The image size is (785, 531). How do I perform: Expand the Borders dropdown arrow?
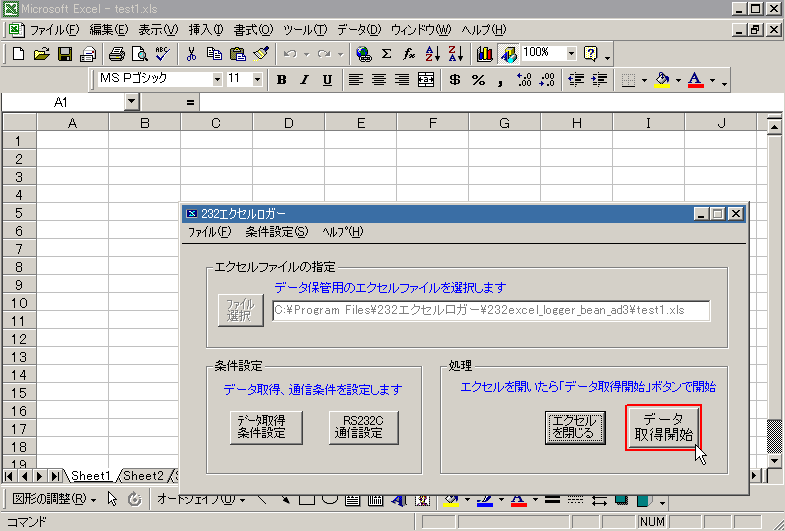[x=644, y=80]
